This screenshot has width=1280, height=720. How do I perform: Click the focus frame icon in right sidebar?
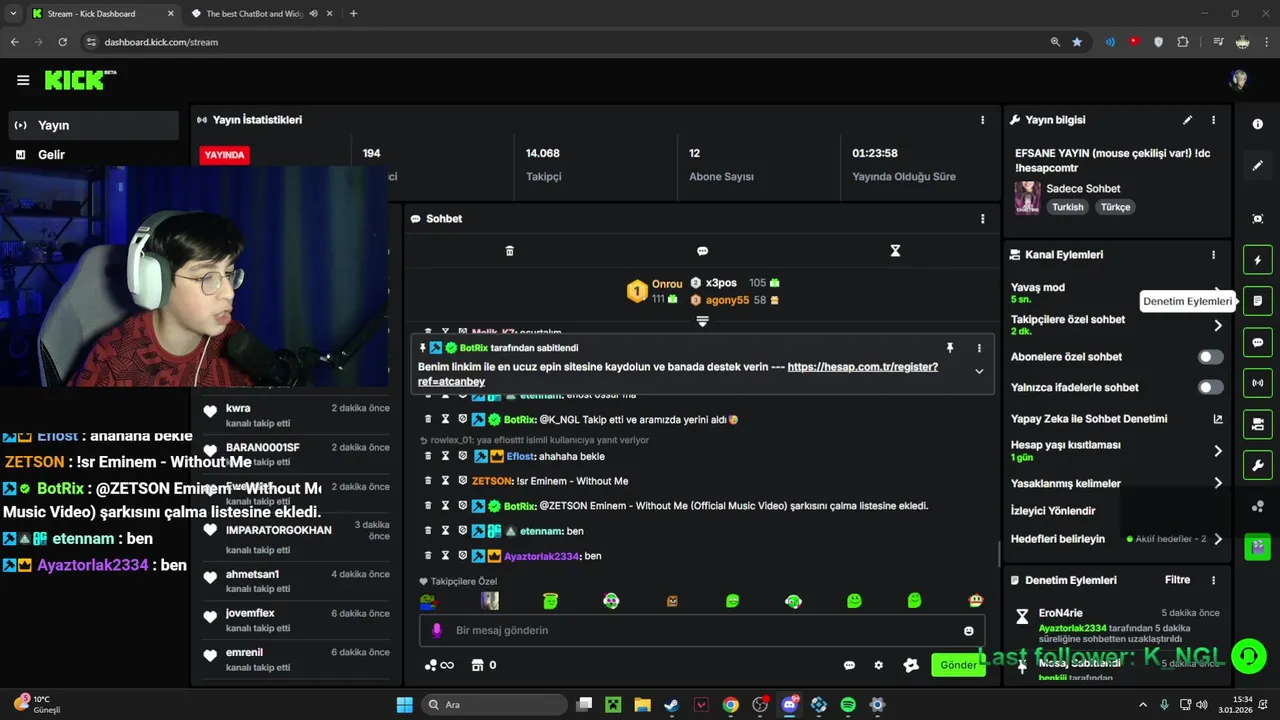[1257, 218]
